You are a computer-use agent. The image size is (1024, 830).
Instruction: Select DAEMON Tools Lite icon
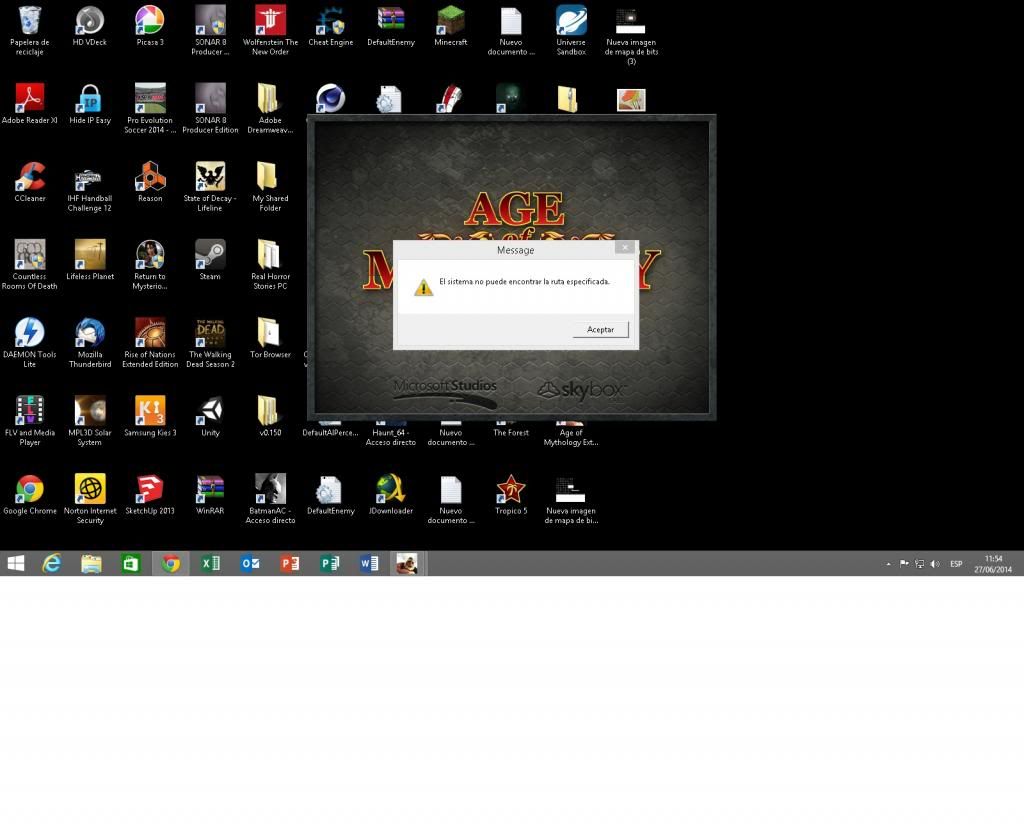coord(29,343)
